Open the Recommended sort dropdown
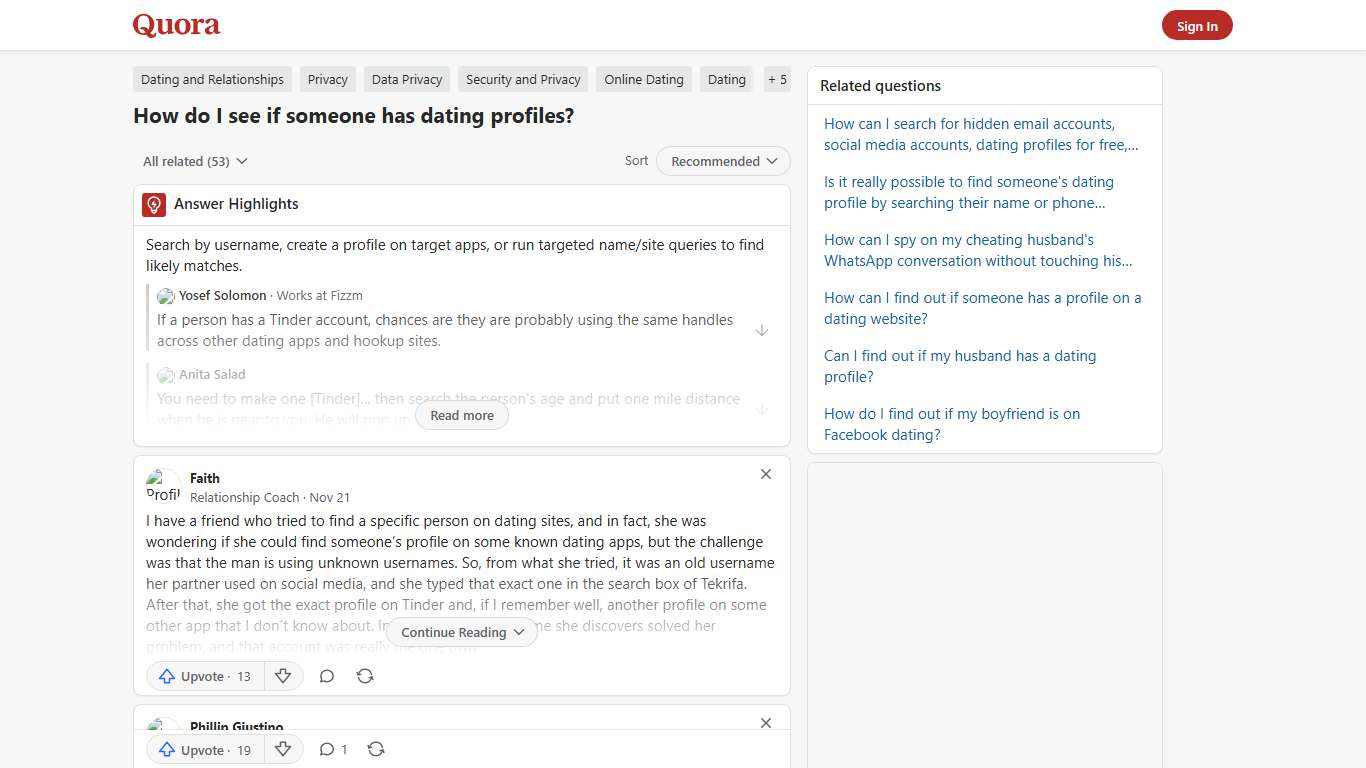Viewport: 1366px width, 768px height. [722, 161]
